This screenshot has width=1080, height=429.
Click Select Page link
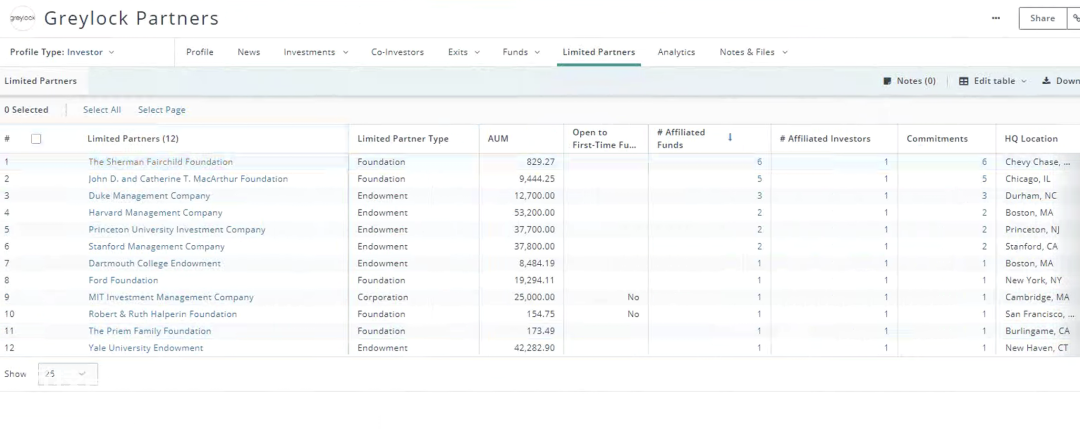coord(161,110)
